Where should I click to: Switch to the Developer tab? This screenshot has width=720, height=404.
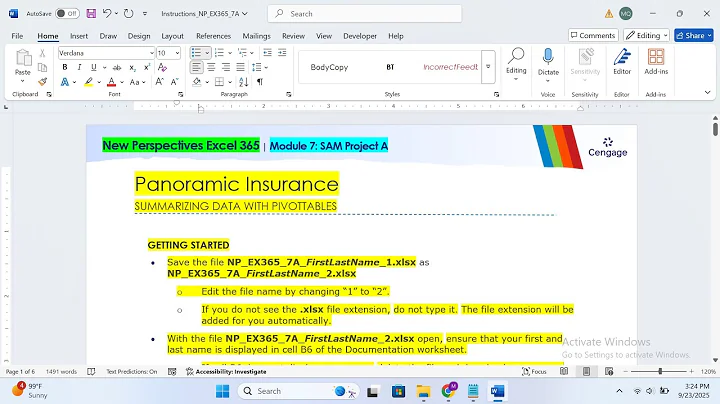tap(360, 36)
